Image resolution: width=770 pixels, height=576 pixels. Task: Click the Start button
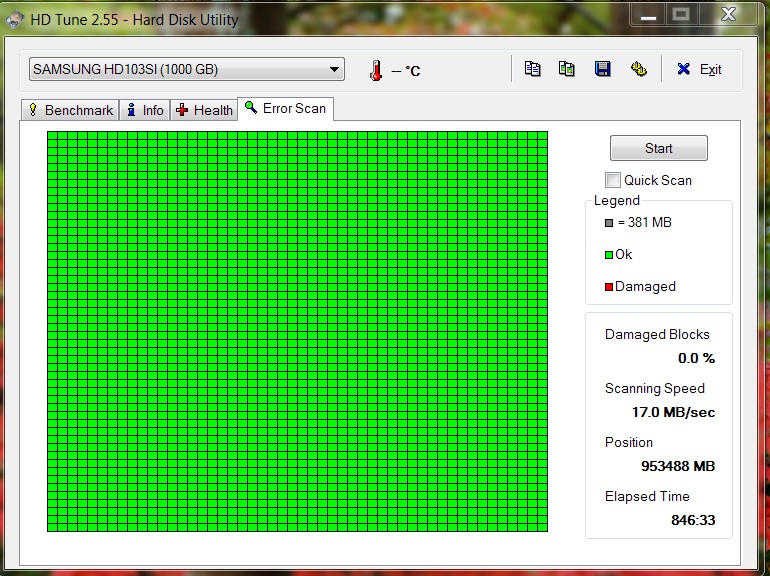point(659,148)
